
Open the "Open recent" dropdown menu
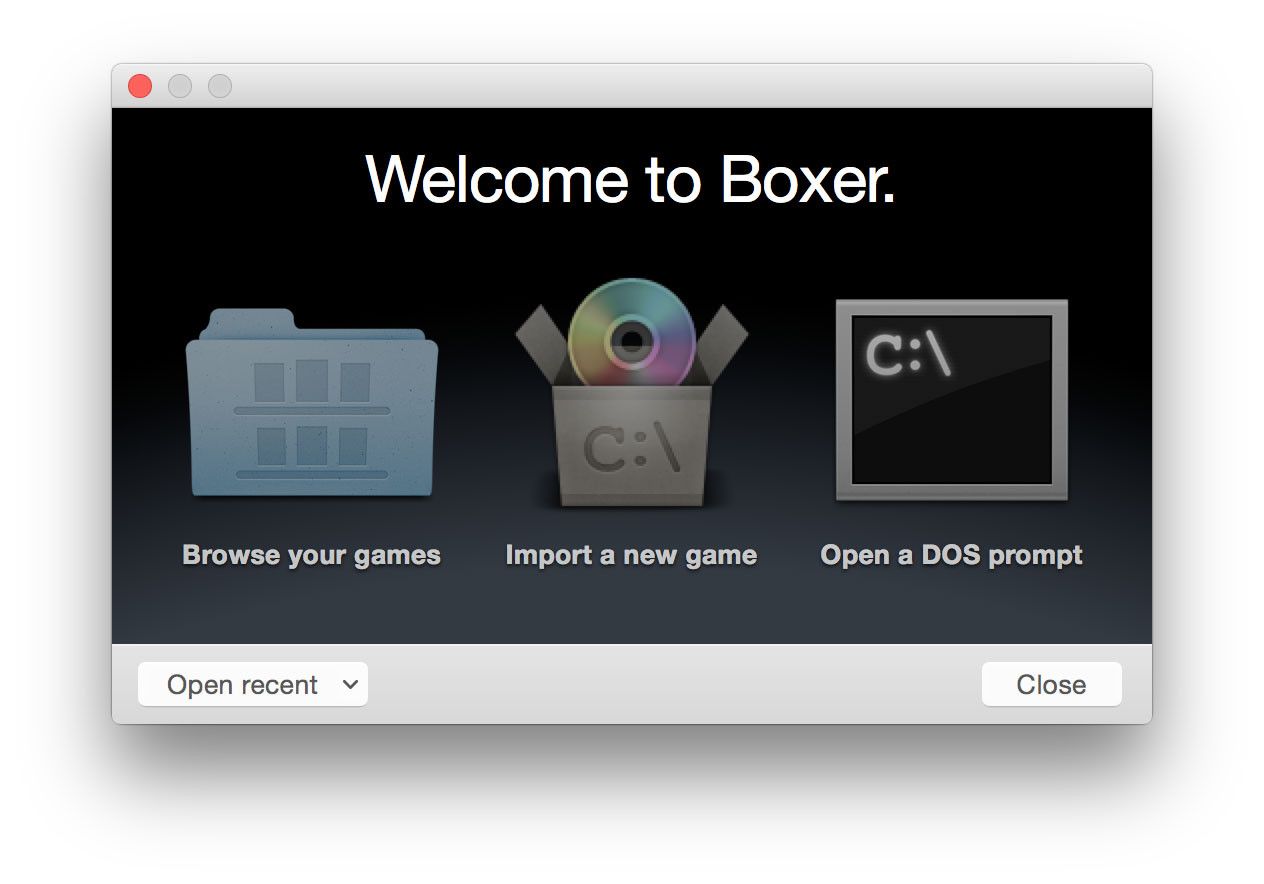pos(243,685)
